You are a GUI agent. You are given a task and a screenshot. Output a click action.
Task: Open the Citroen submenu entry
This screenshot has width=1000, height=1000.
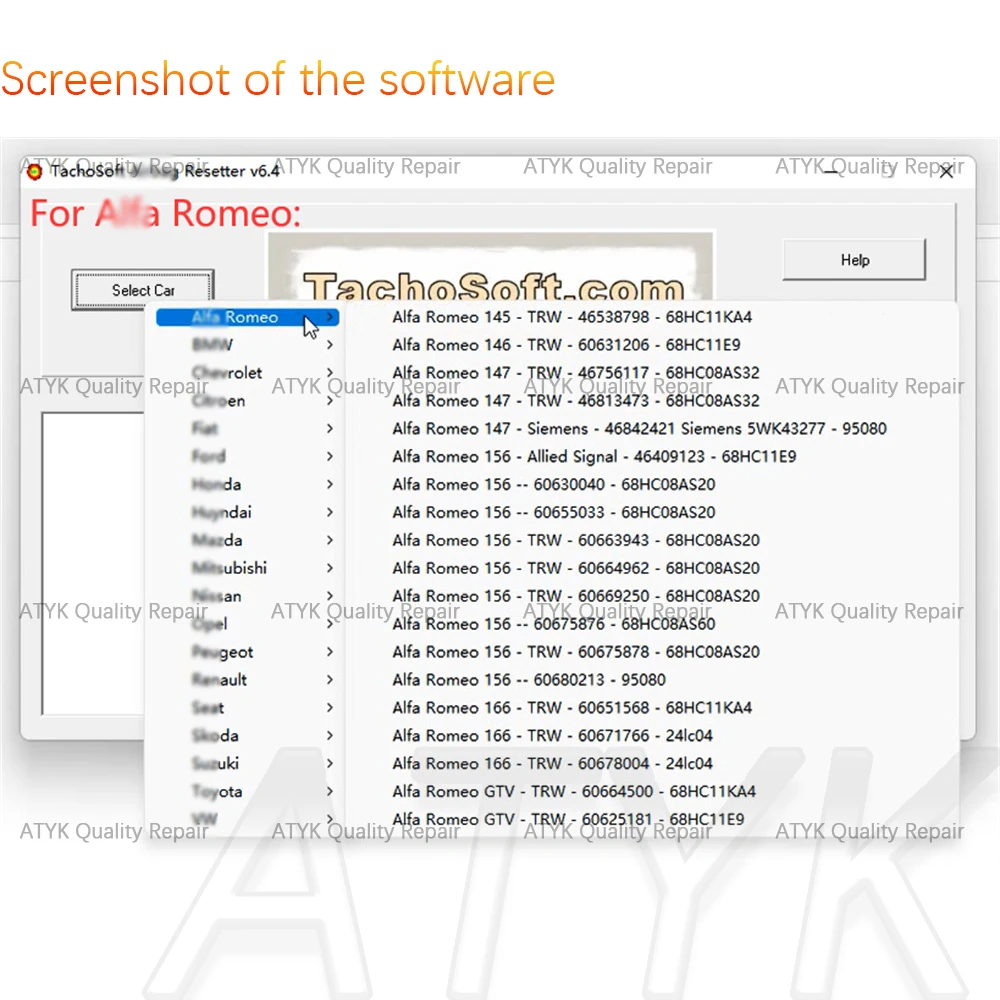(247, 401)
